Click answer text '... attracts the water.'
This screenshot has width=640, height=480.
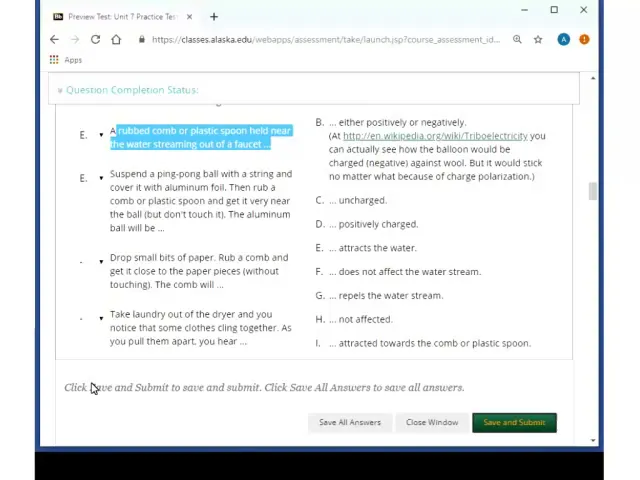click(373, 248)
